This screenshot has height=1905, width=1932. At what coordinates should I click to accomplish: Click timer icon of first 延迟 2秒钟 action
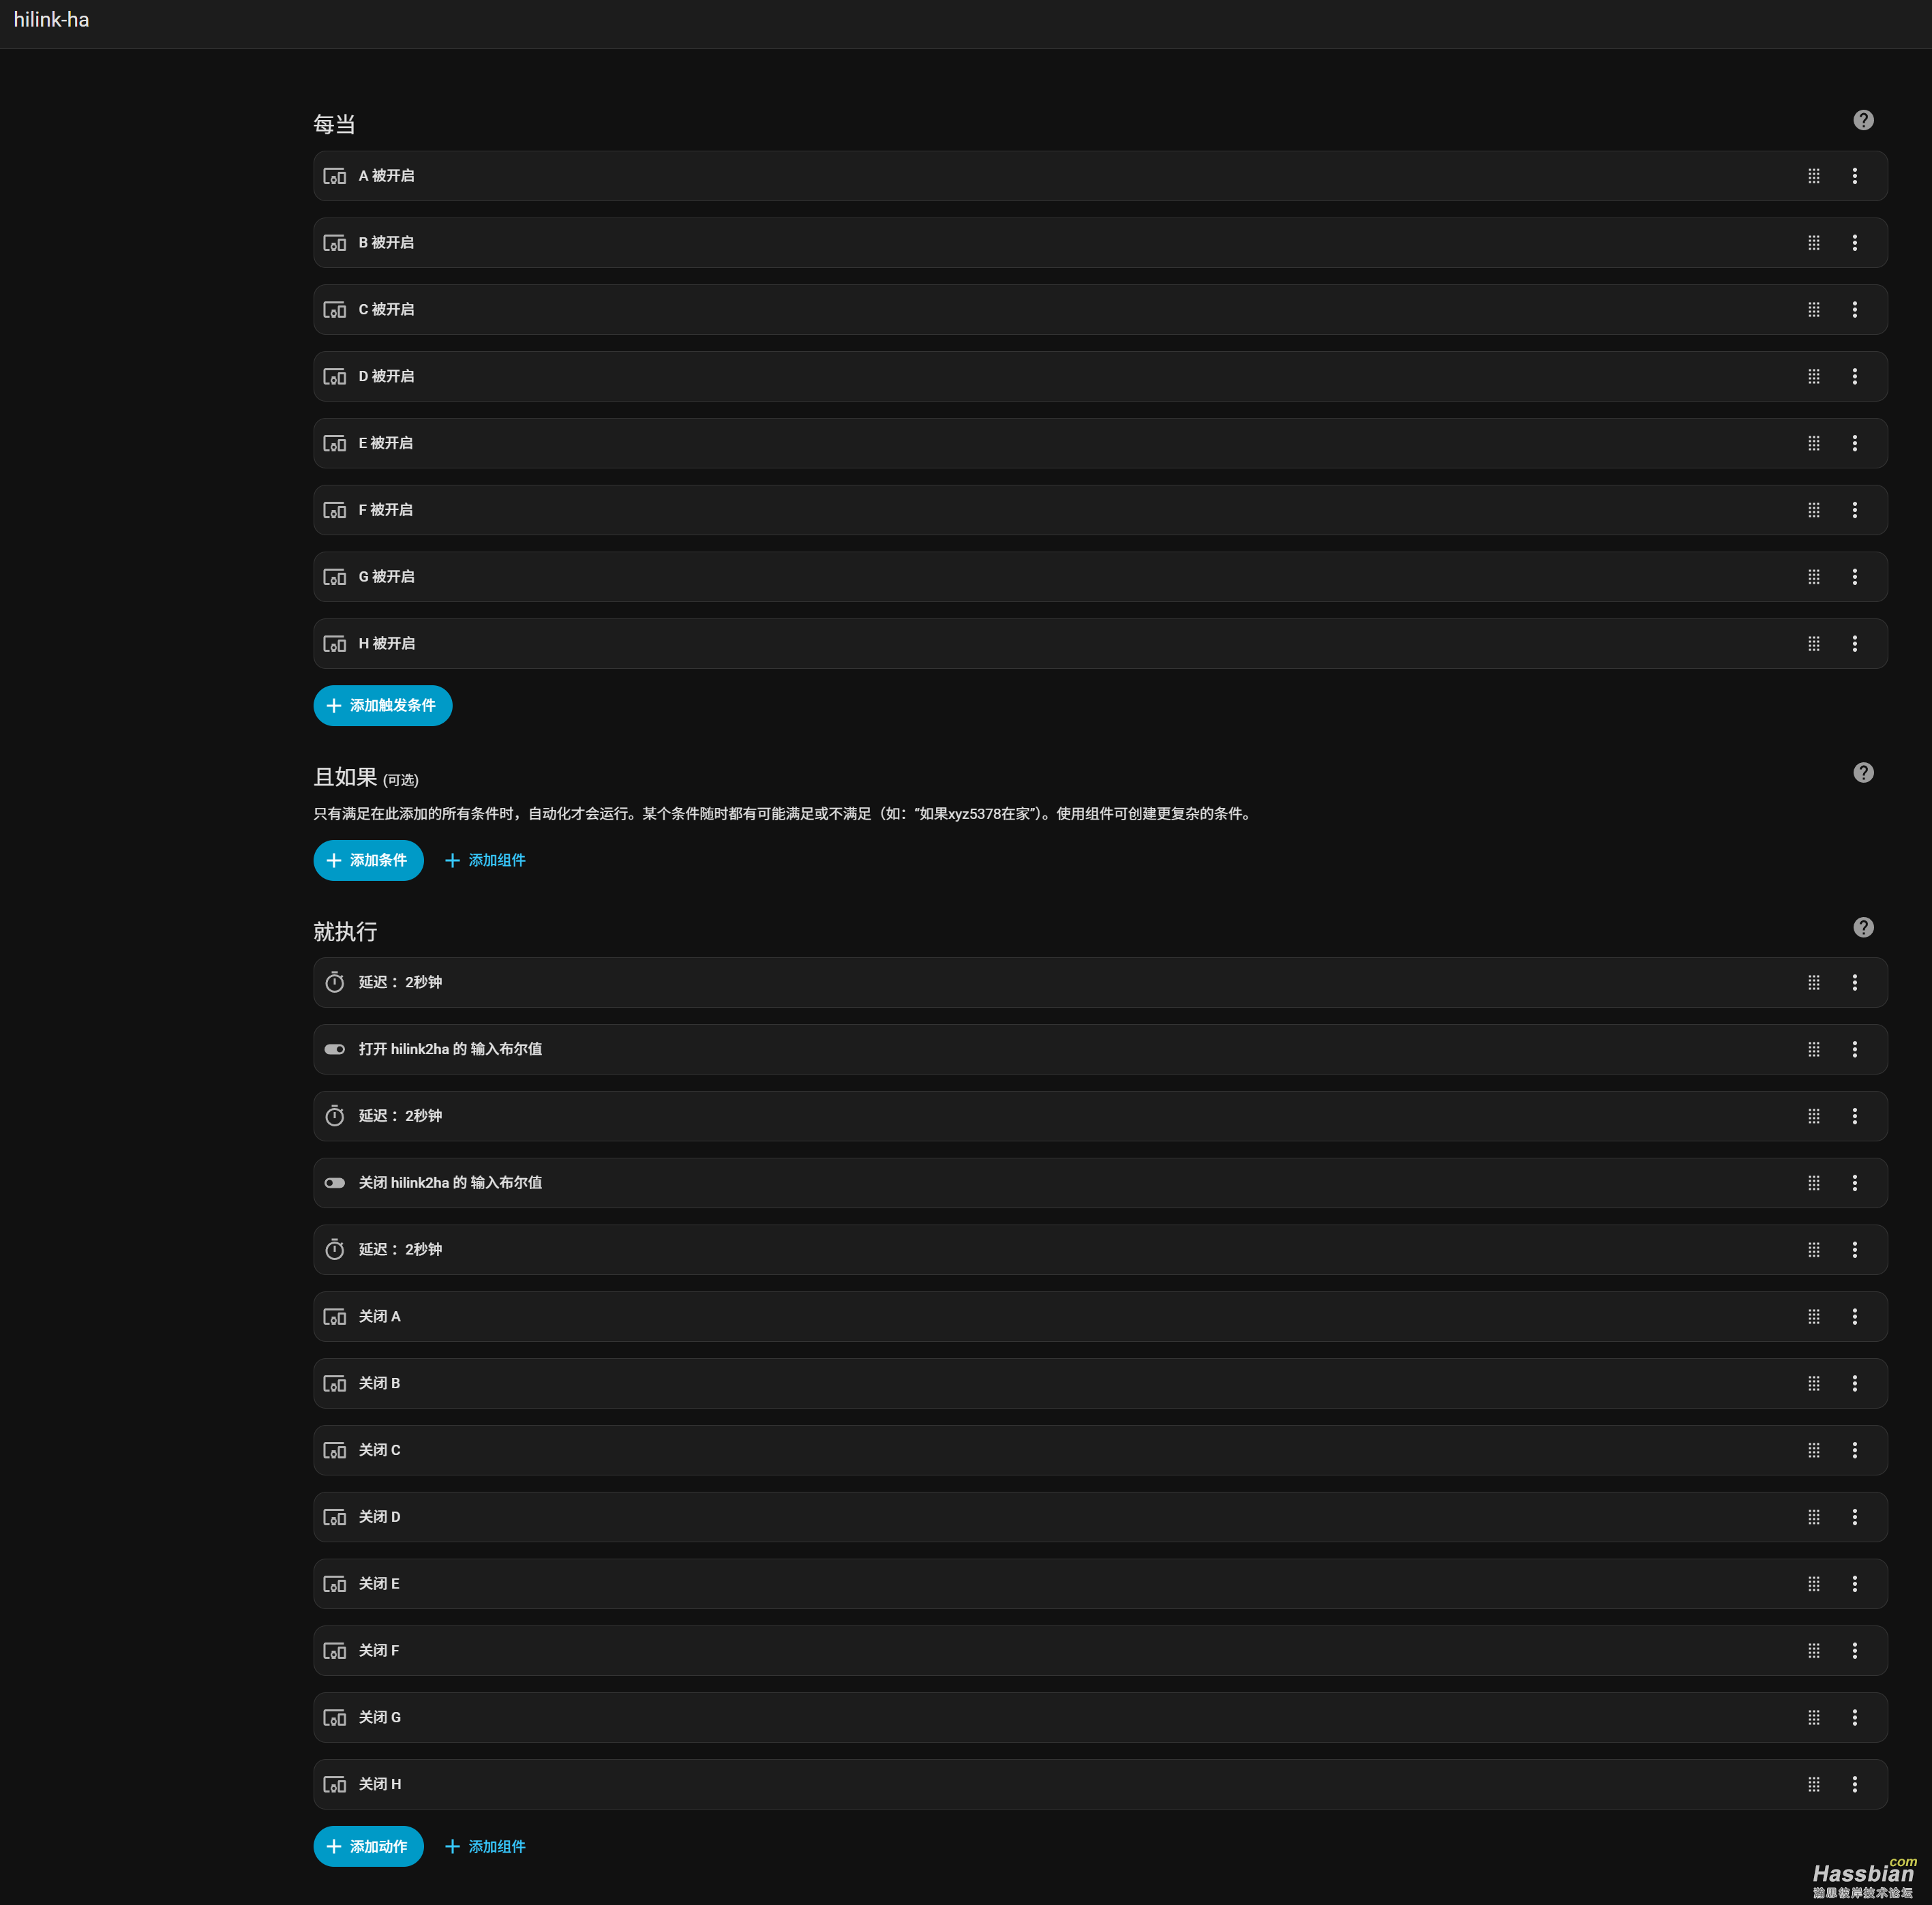tap(335, 983)
